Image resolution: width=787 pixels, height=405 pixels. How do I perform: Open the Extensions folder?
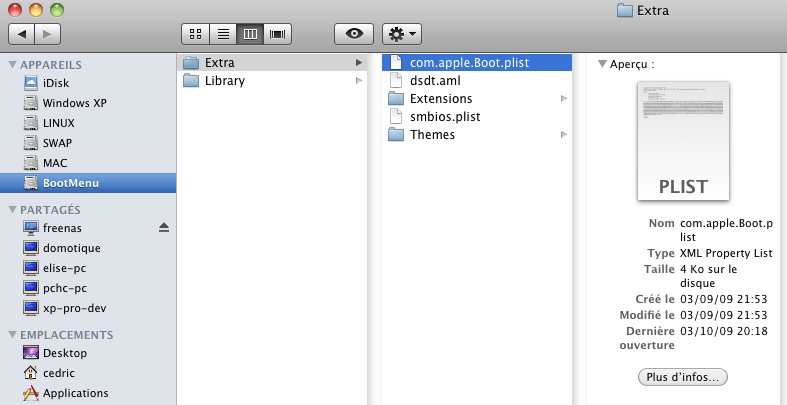477,99
